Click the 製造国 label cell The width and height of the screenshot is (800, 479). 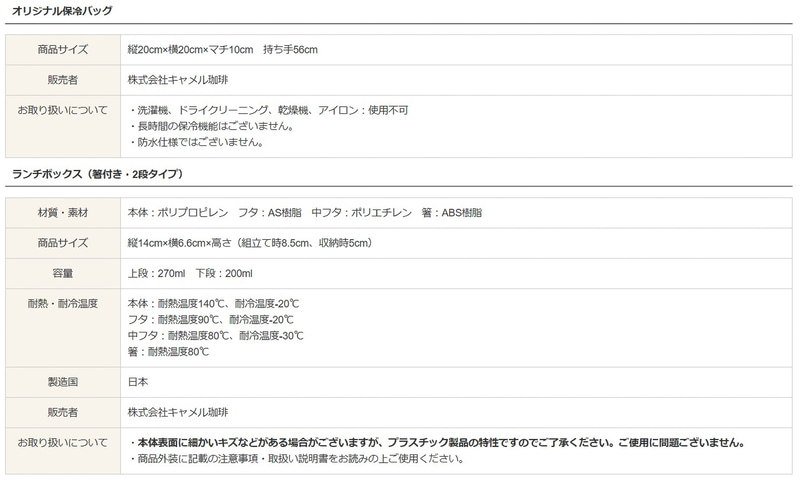(x=63, y=382)
